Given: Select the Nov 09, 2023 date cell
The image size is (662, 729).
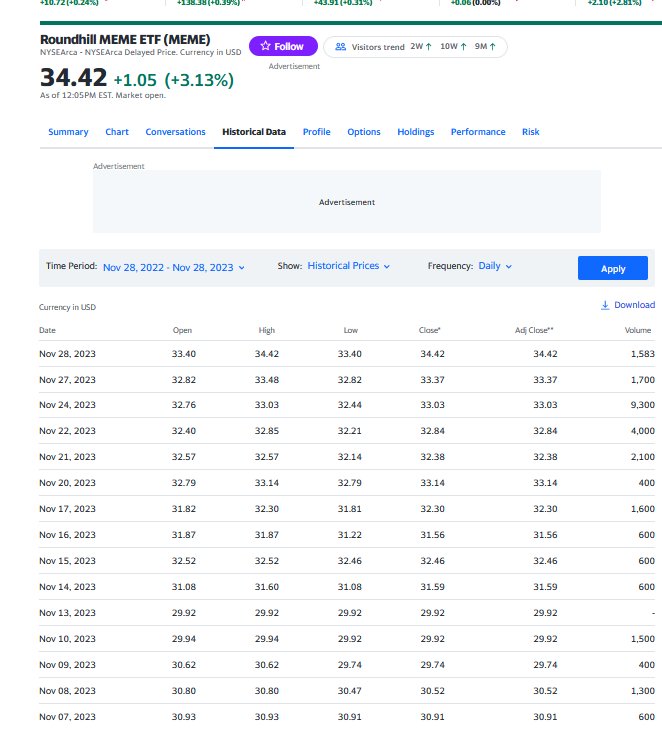Looking at the screenshot, I should [x=67, y=665].
